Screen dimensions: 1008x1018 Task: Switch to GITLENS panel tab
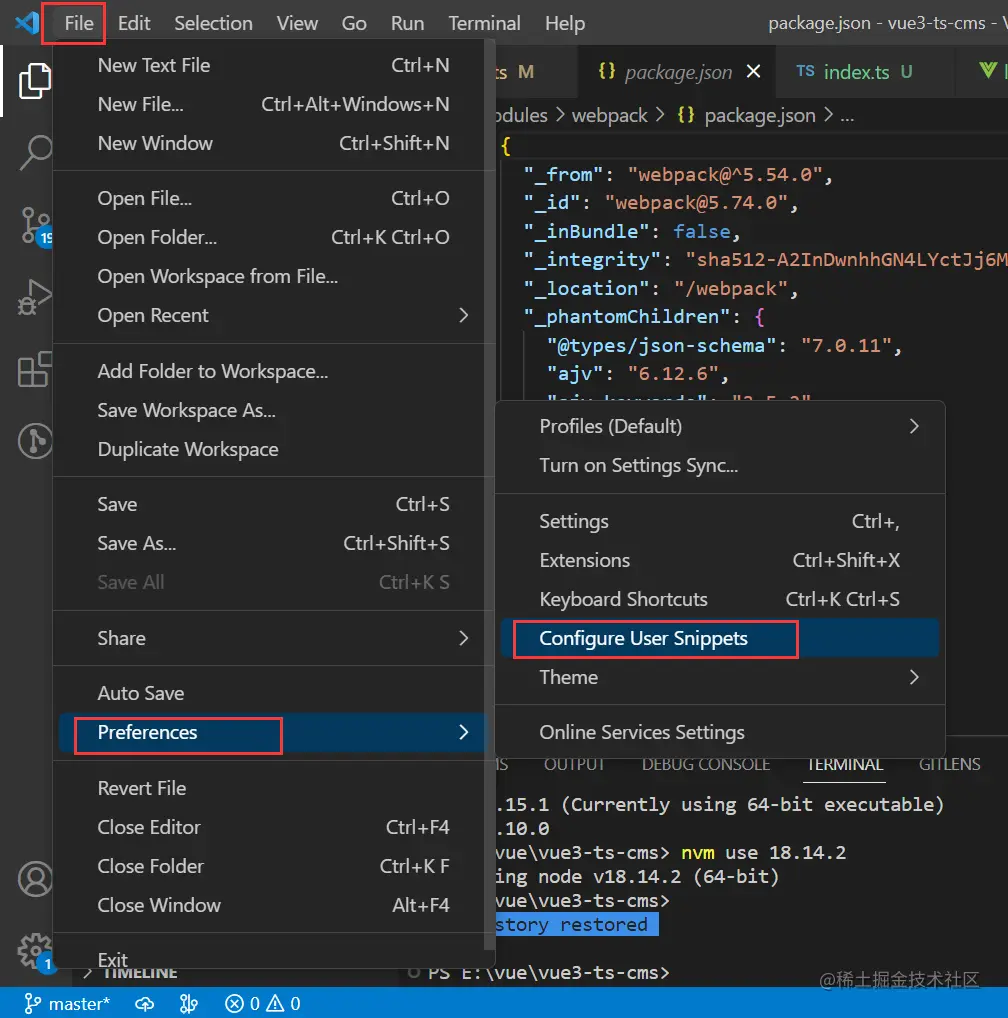coord(949,764)
